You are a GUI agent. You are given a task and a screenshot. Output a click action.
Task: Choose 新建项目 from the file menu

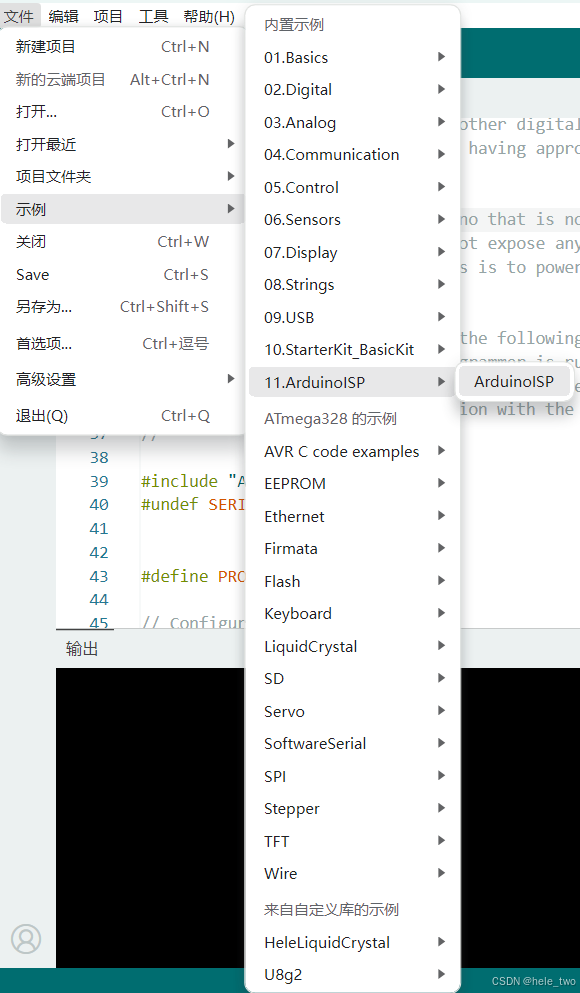click(122, 47)
